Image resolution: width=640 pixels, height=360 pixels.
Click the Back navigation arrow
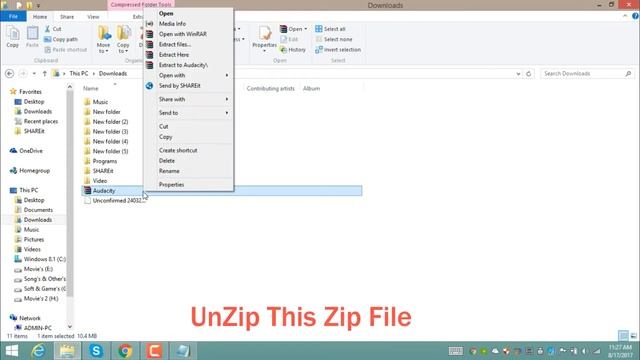tap(9, 73)
